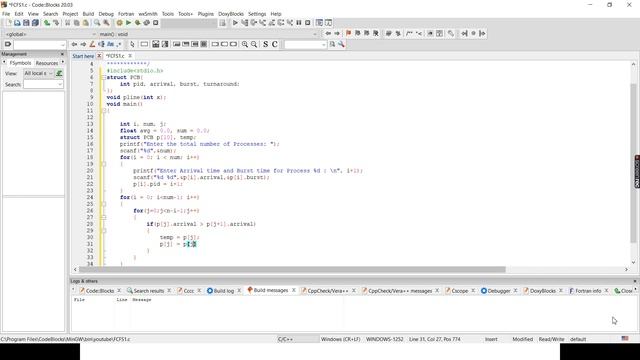The width and height of the screenshot is (640, 360).
Task: Click the Break debugger pause icon
Action: (x=299, y=23)
